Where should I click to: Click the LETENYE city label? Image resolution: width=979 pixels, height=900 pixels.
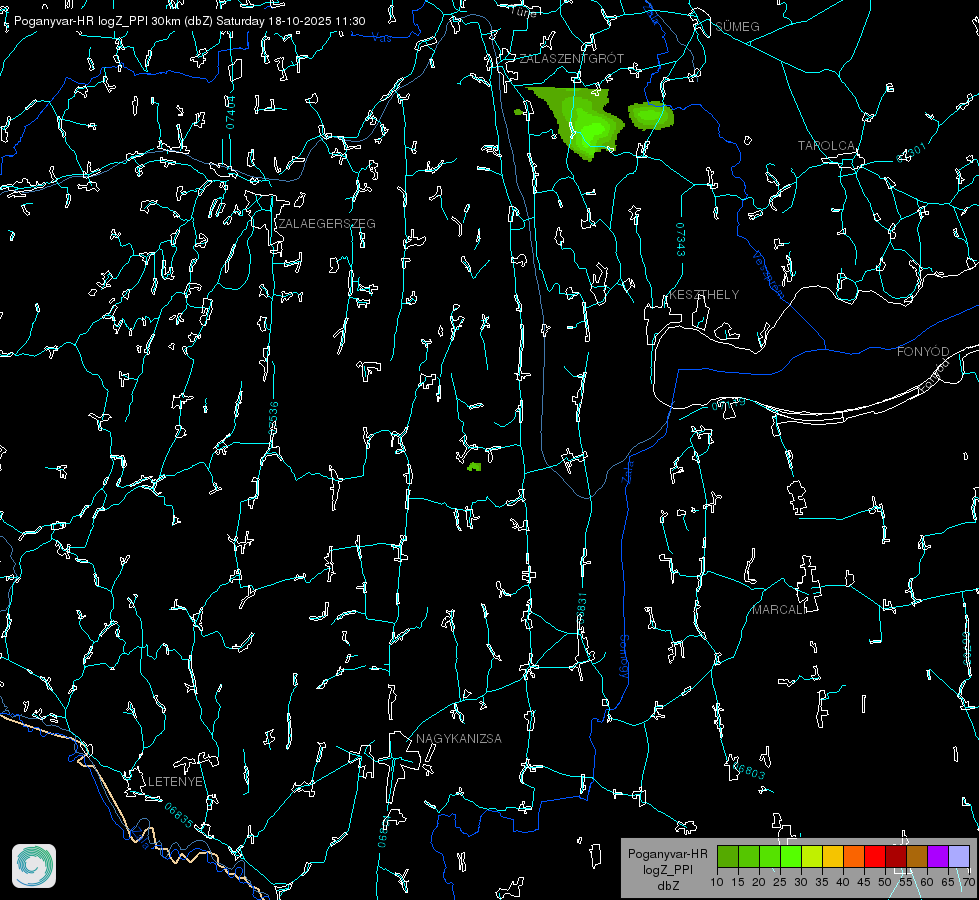tap(175, 782)
